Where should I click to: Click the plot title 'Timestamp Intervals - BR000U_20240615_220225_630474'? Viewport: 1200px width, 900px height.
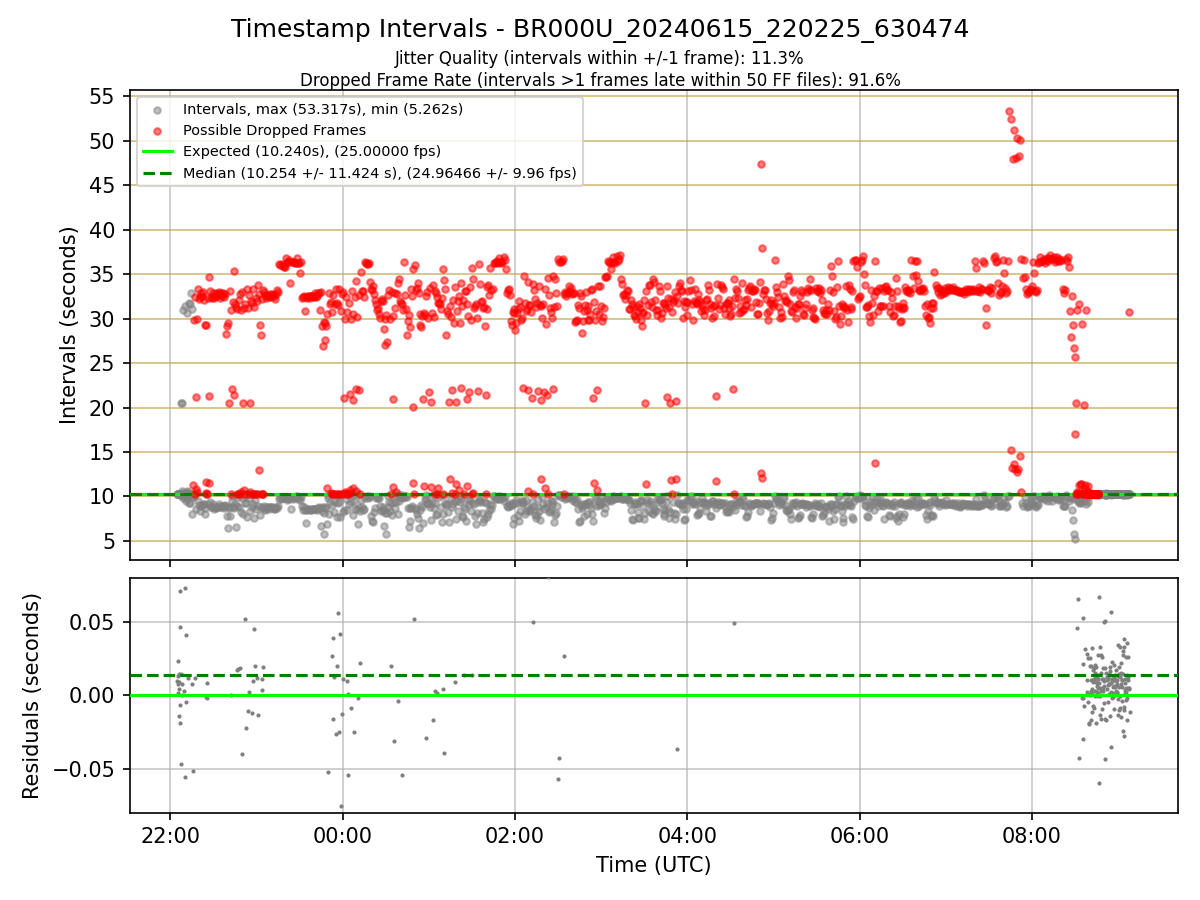point(600,29)
